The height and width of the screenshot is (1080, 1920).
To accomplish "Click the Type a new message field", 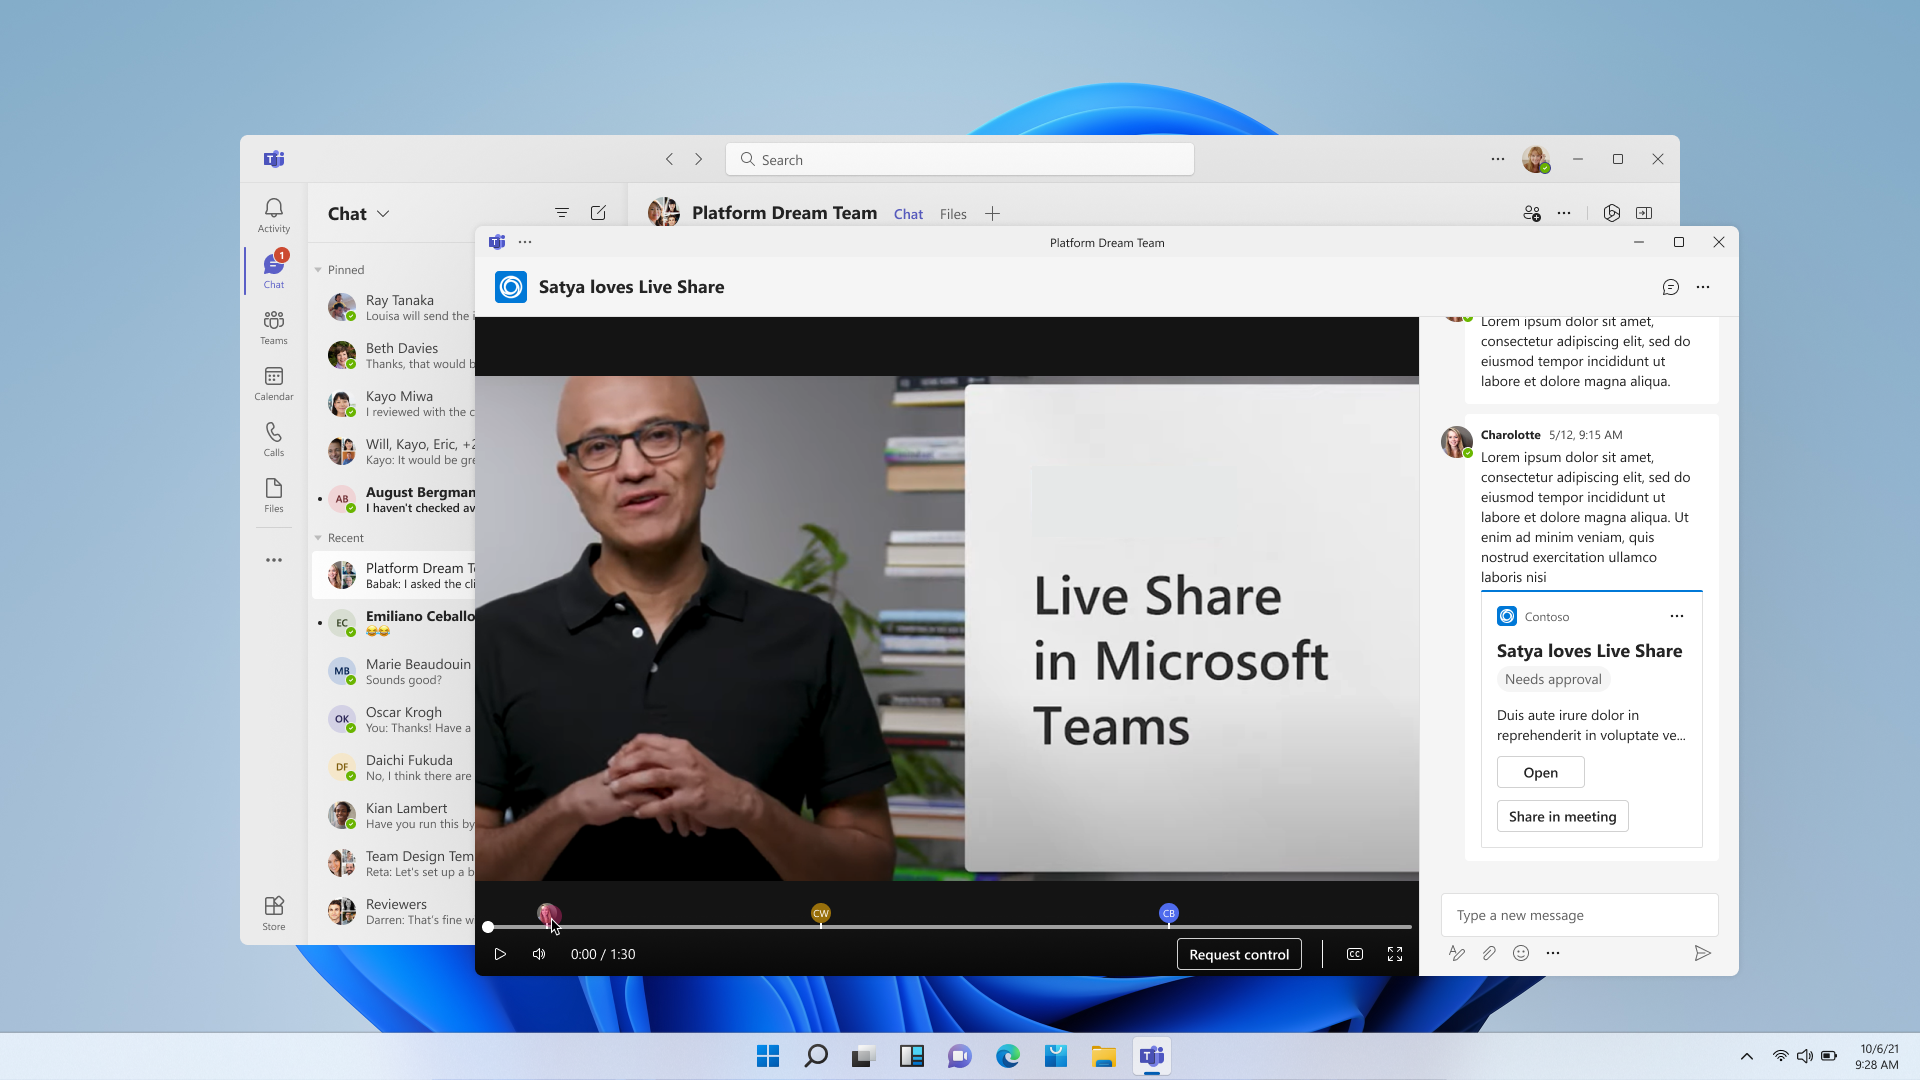I will click(1580, 915).
